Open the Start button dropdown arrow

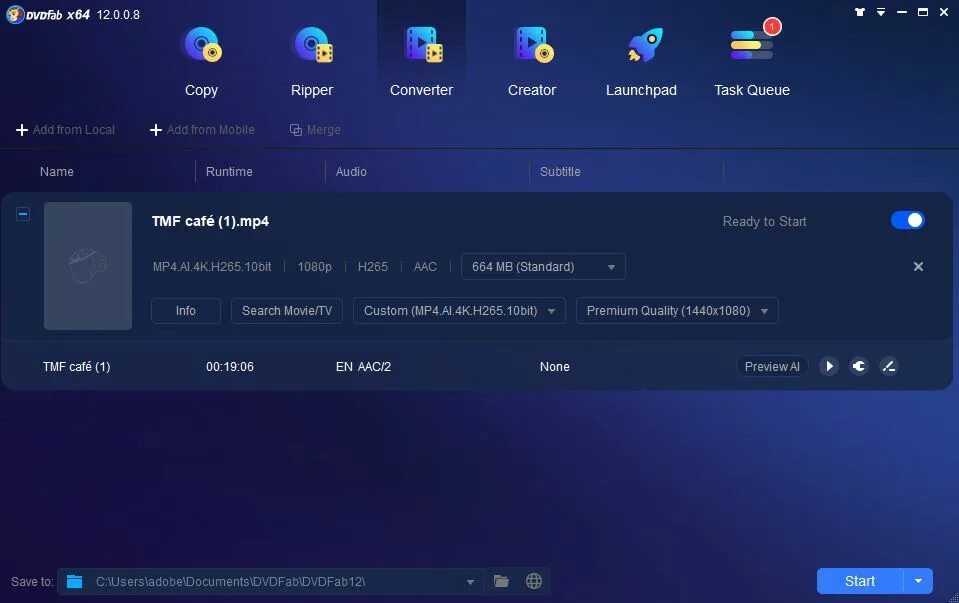(918, 581)
